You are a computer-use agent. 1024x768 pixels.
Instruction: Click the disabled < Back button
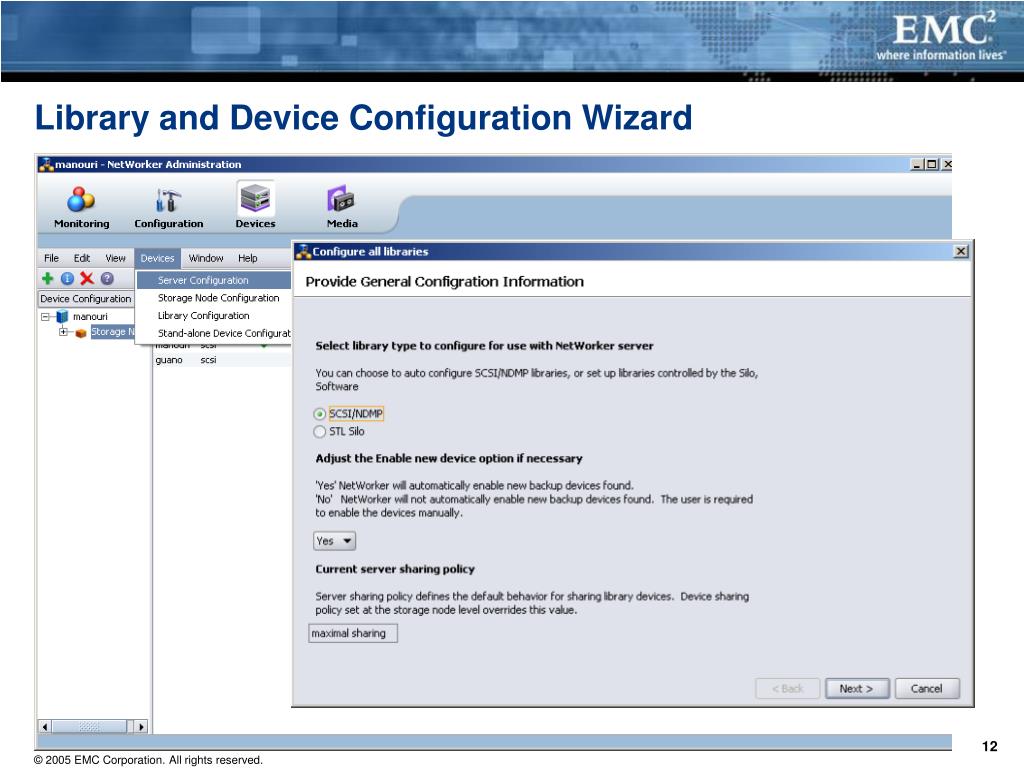click(x=788, y=688)
